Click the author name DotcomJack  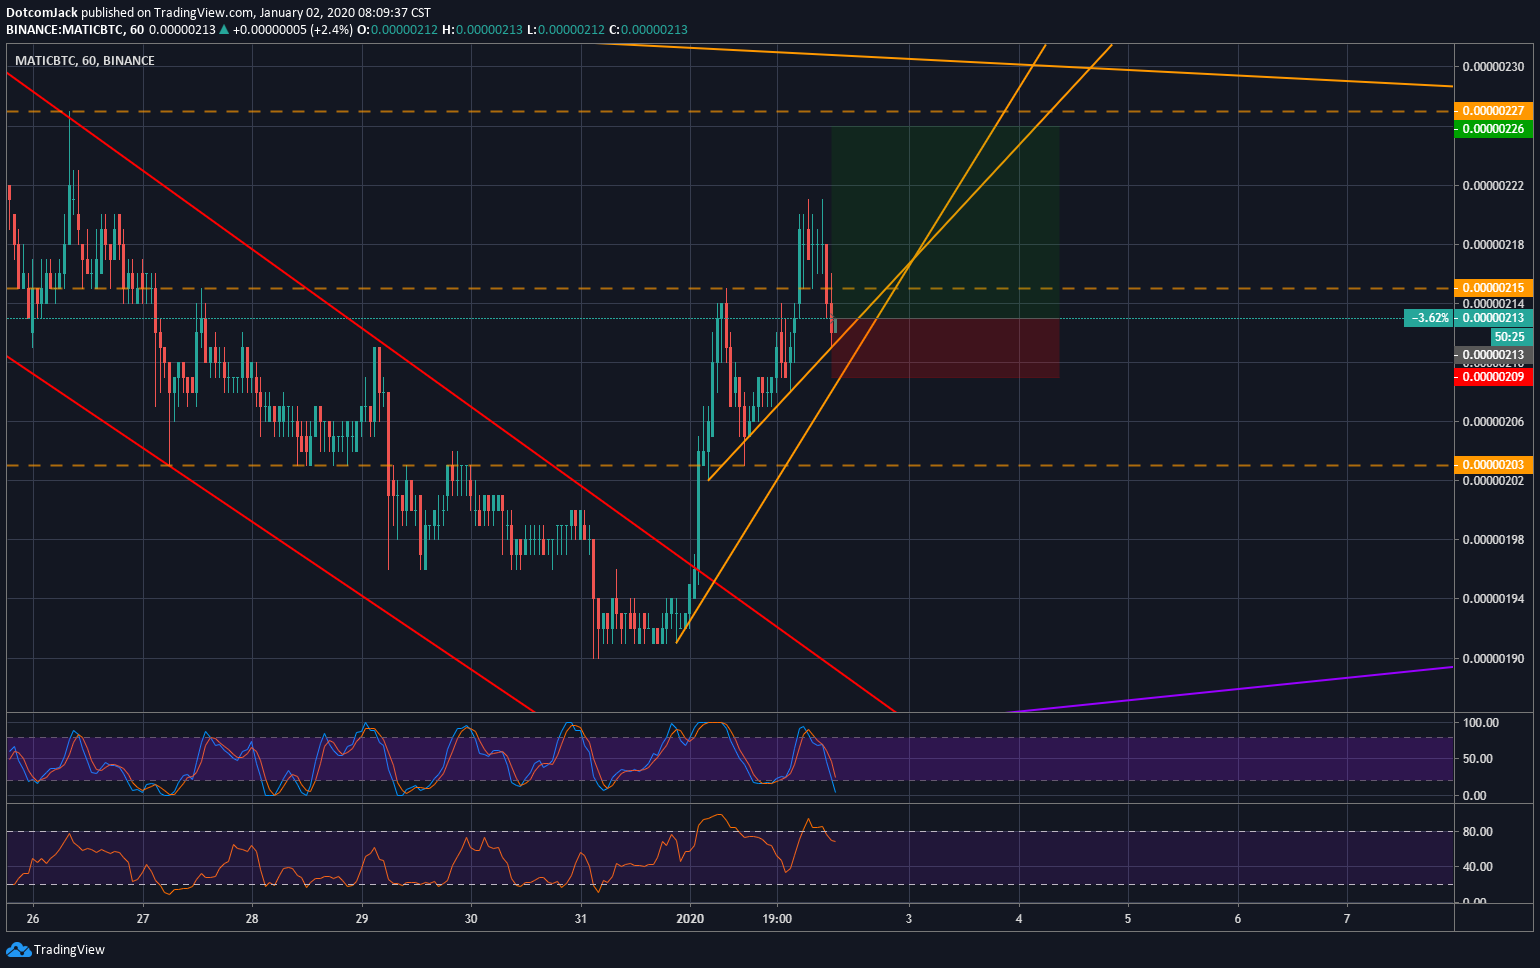point(42,13)
